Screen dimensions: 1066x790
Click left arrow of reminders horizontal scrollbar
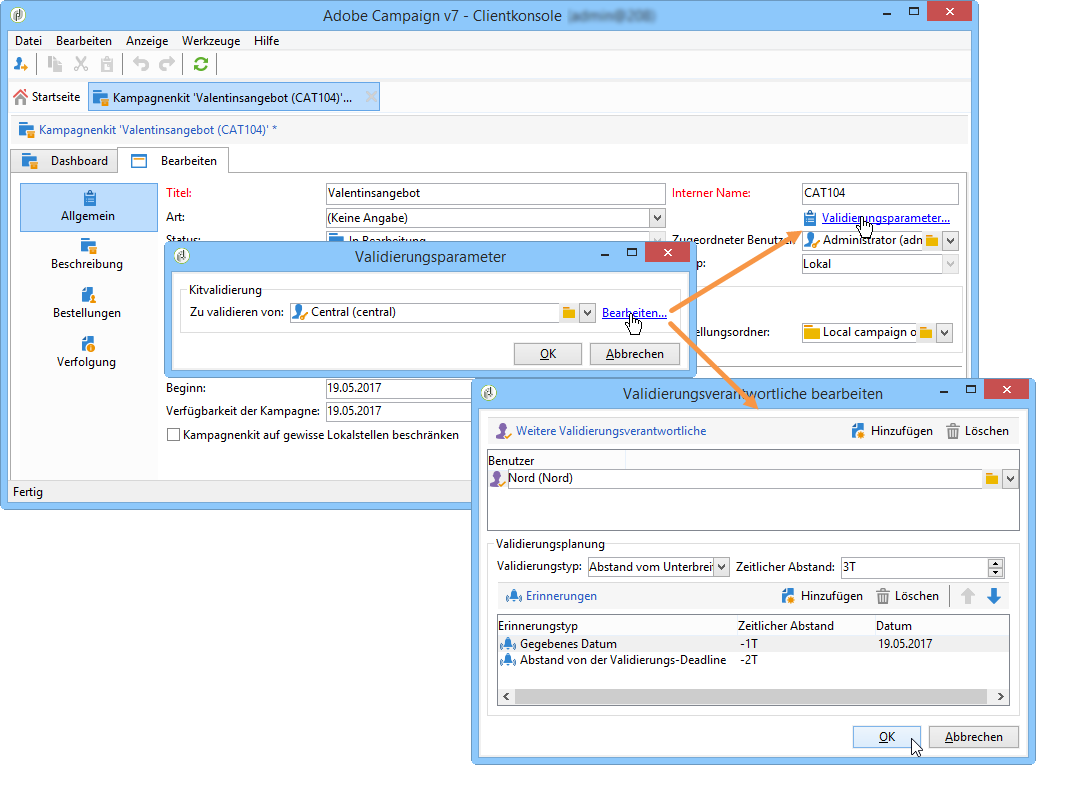tap(506, 696)
